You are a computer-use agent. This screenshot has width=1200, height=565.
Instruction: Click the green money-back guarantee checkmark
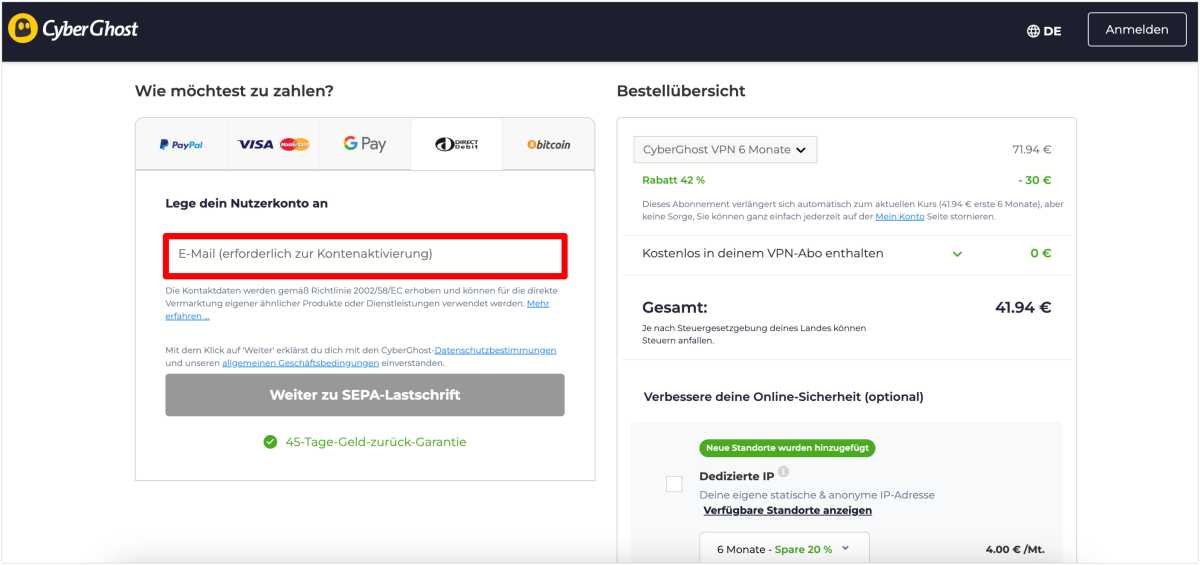coord(270,442)
